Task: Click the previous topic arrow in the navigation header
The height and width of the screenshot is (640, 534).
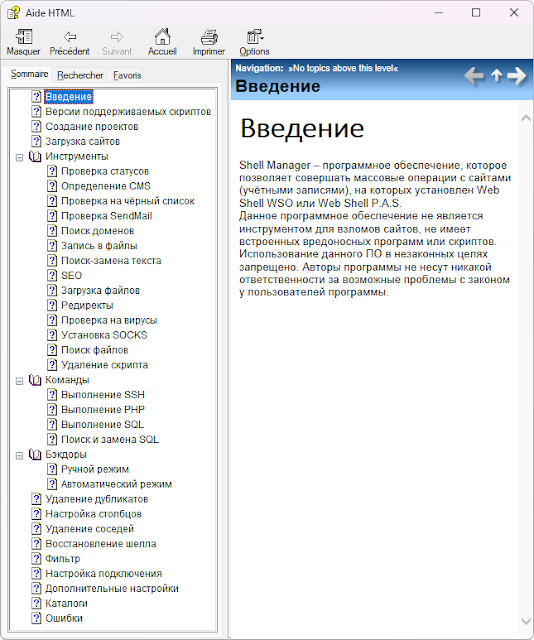Action: (474, 76)
